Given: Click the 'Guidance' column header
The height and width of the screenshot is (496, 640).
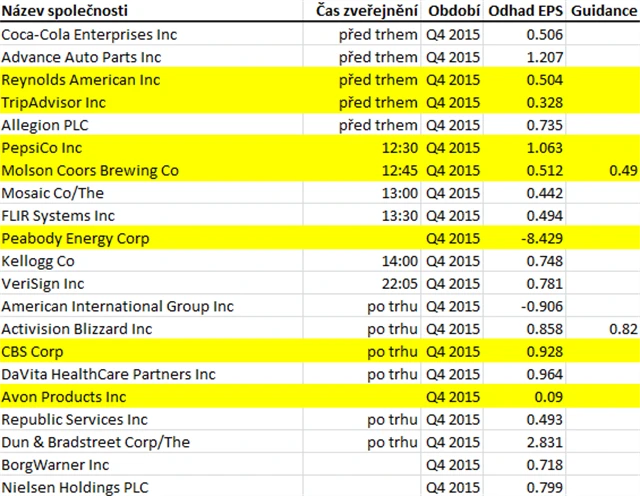Looking at the screenshot, I should [x=604, y=11].
